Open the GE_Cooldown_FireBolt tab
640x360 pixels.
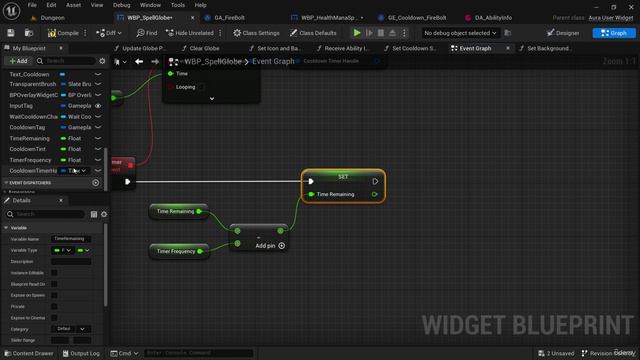pyautogui.click(x=417, y=18)
